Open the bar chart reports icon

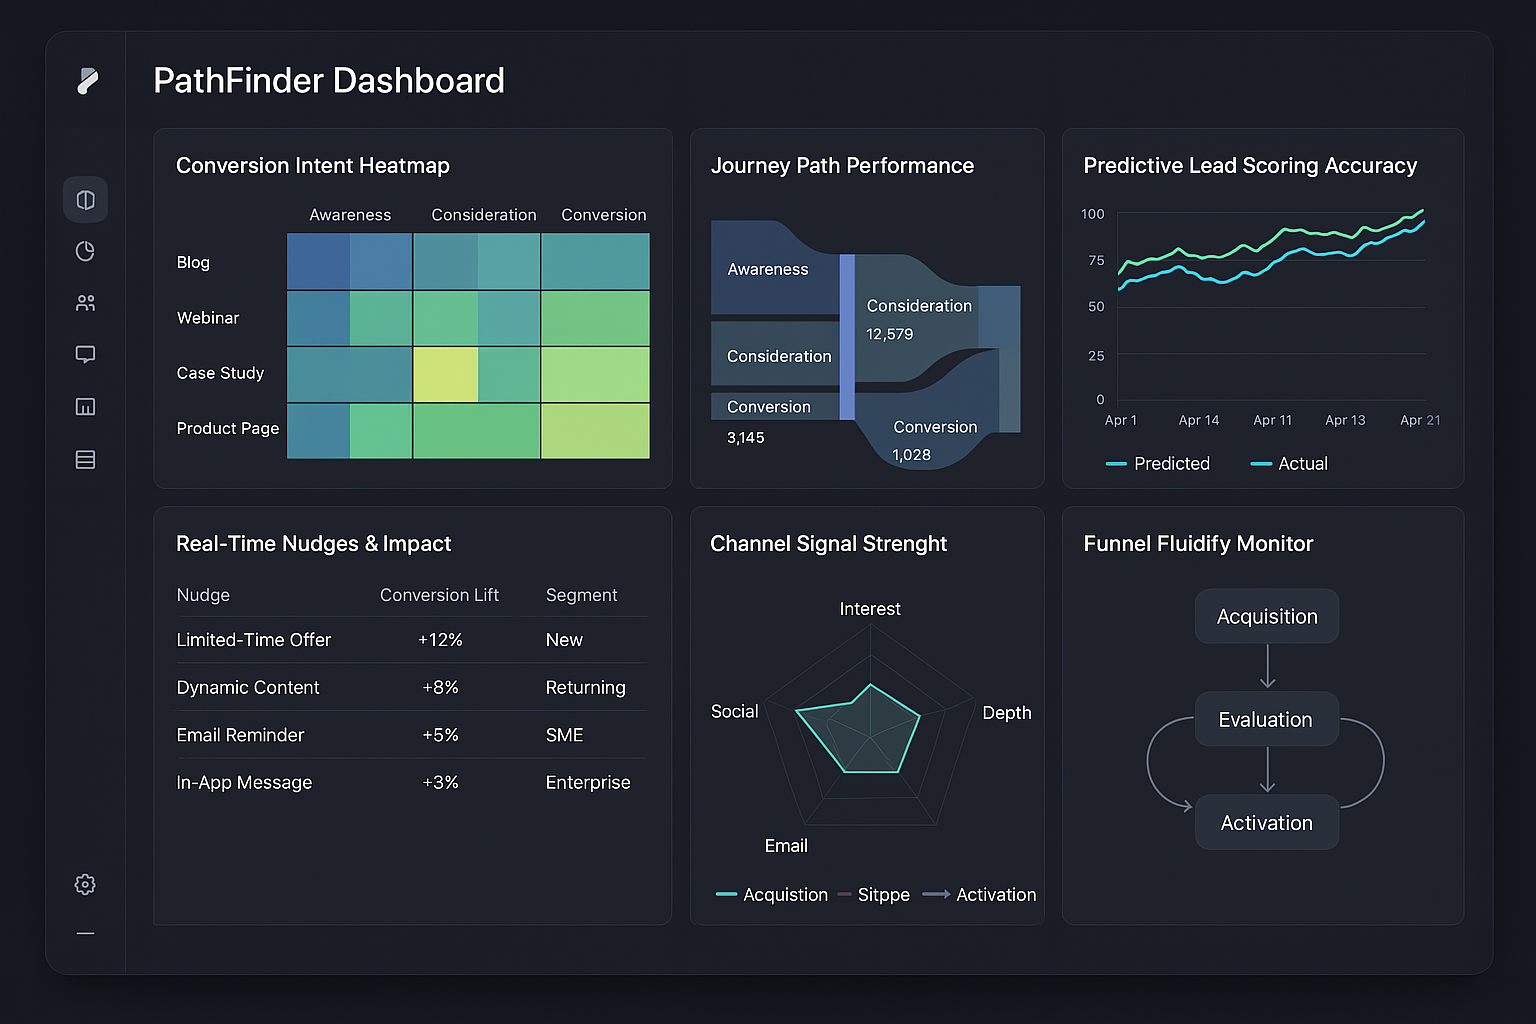86,406
